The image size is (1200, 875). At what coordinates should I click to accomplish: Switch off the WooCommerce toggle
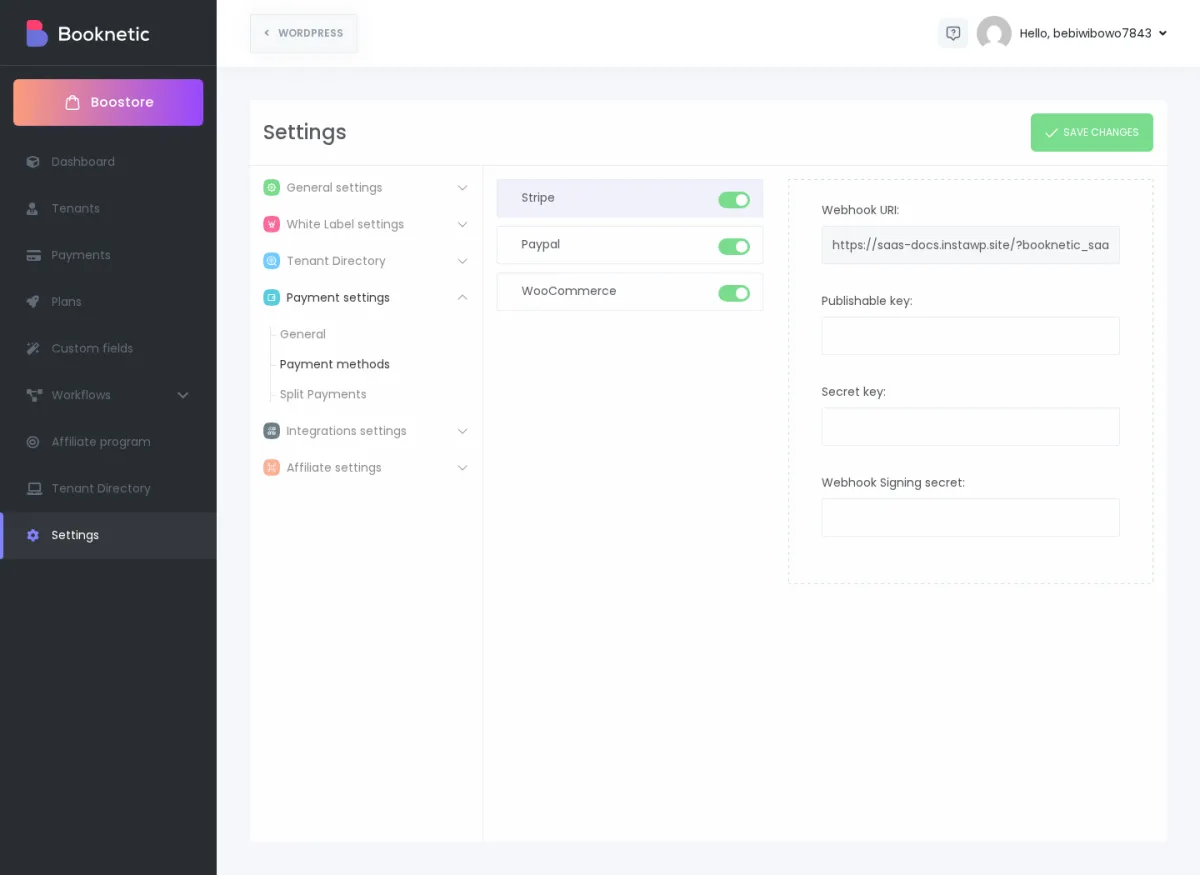pos(734,293)
